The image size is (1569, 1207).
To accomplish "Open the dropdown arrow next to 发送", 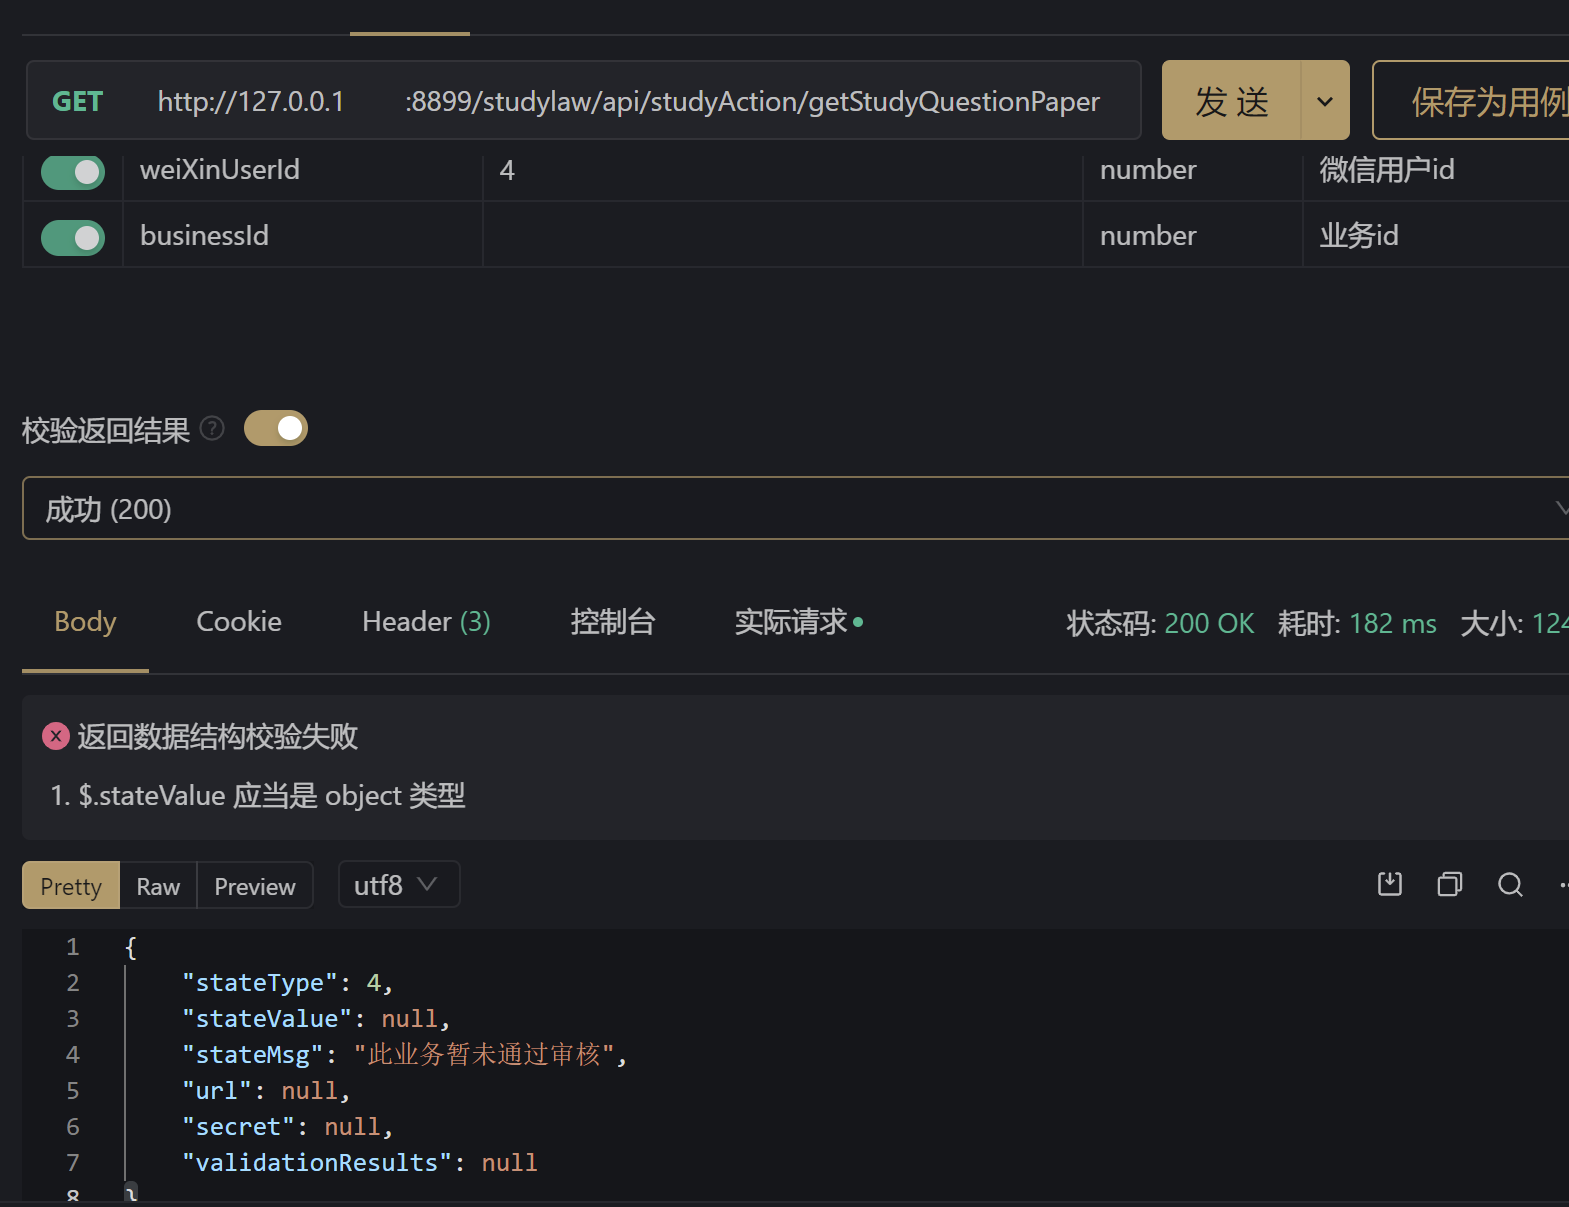I will (x=1325, y=100).
